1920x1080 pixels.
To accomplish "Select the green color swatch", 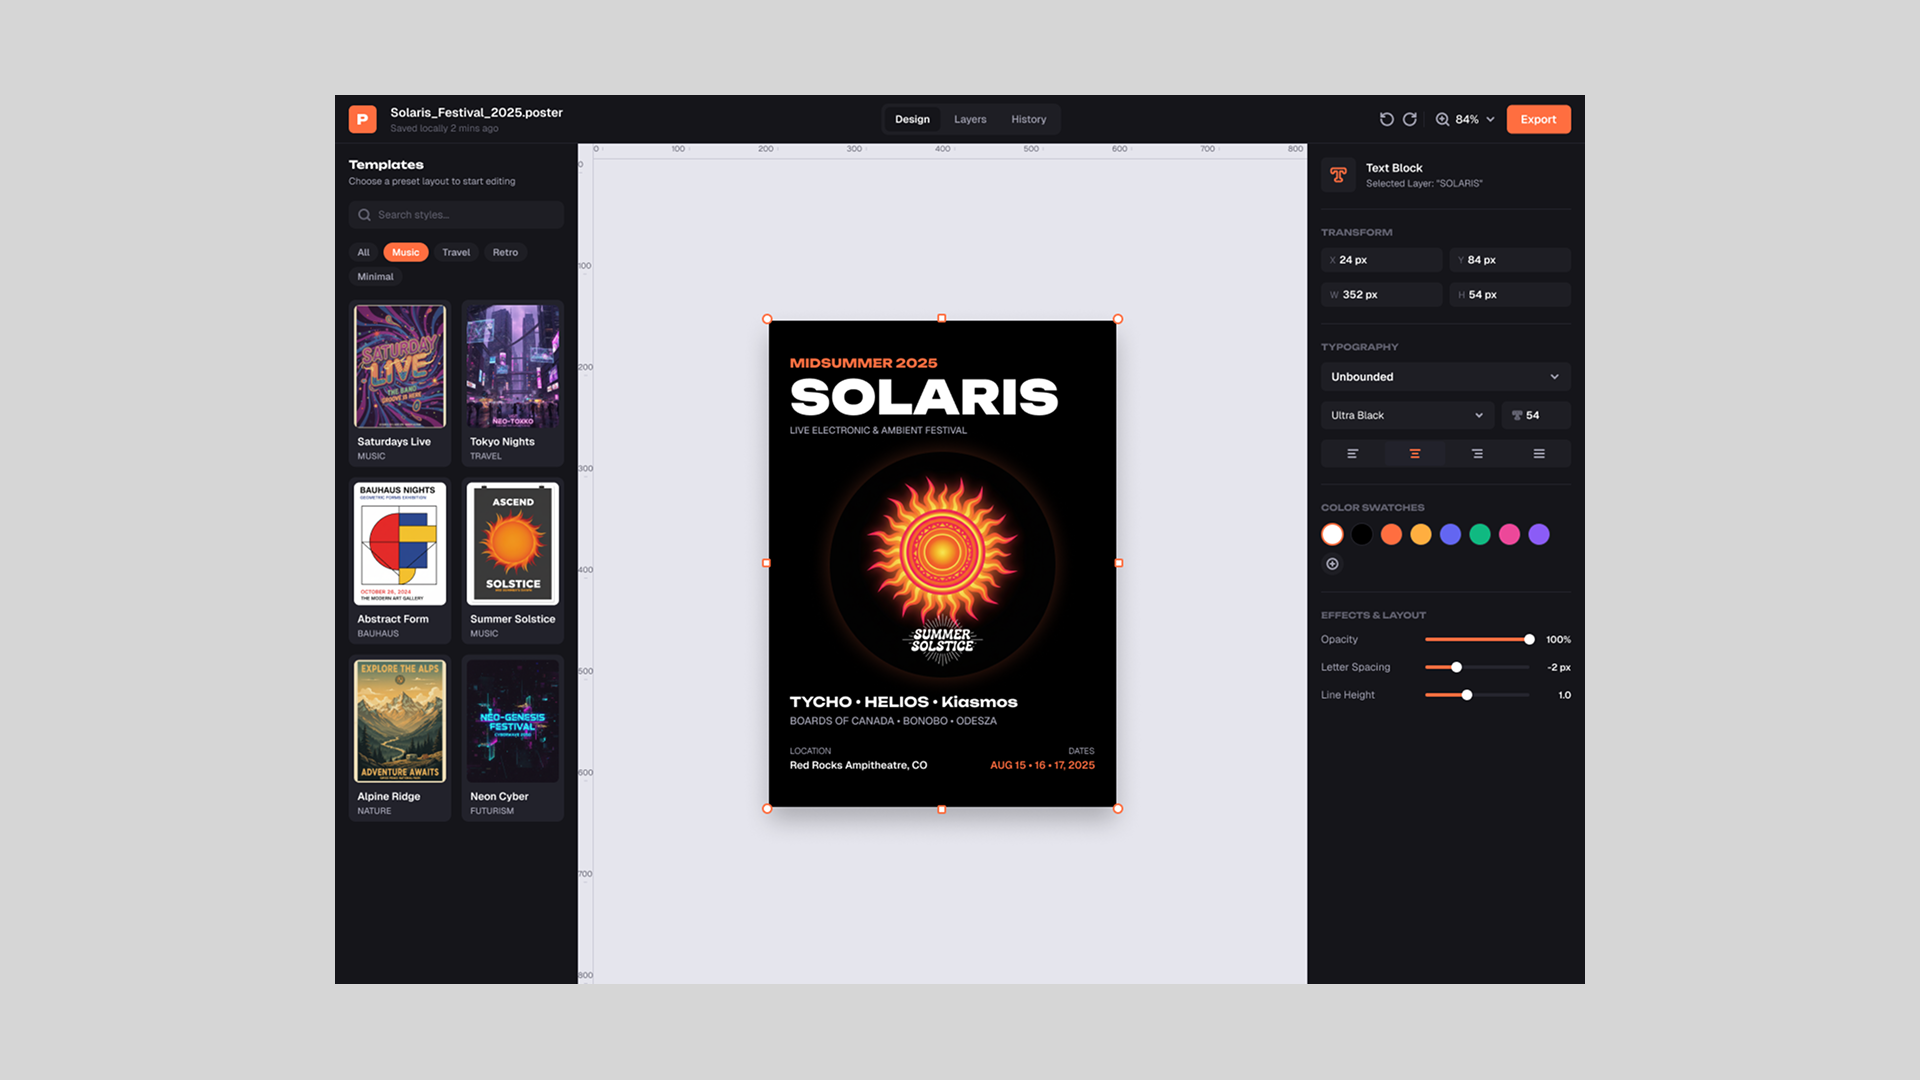I will coord(1480,535).
